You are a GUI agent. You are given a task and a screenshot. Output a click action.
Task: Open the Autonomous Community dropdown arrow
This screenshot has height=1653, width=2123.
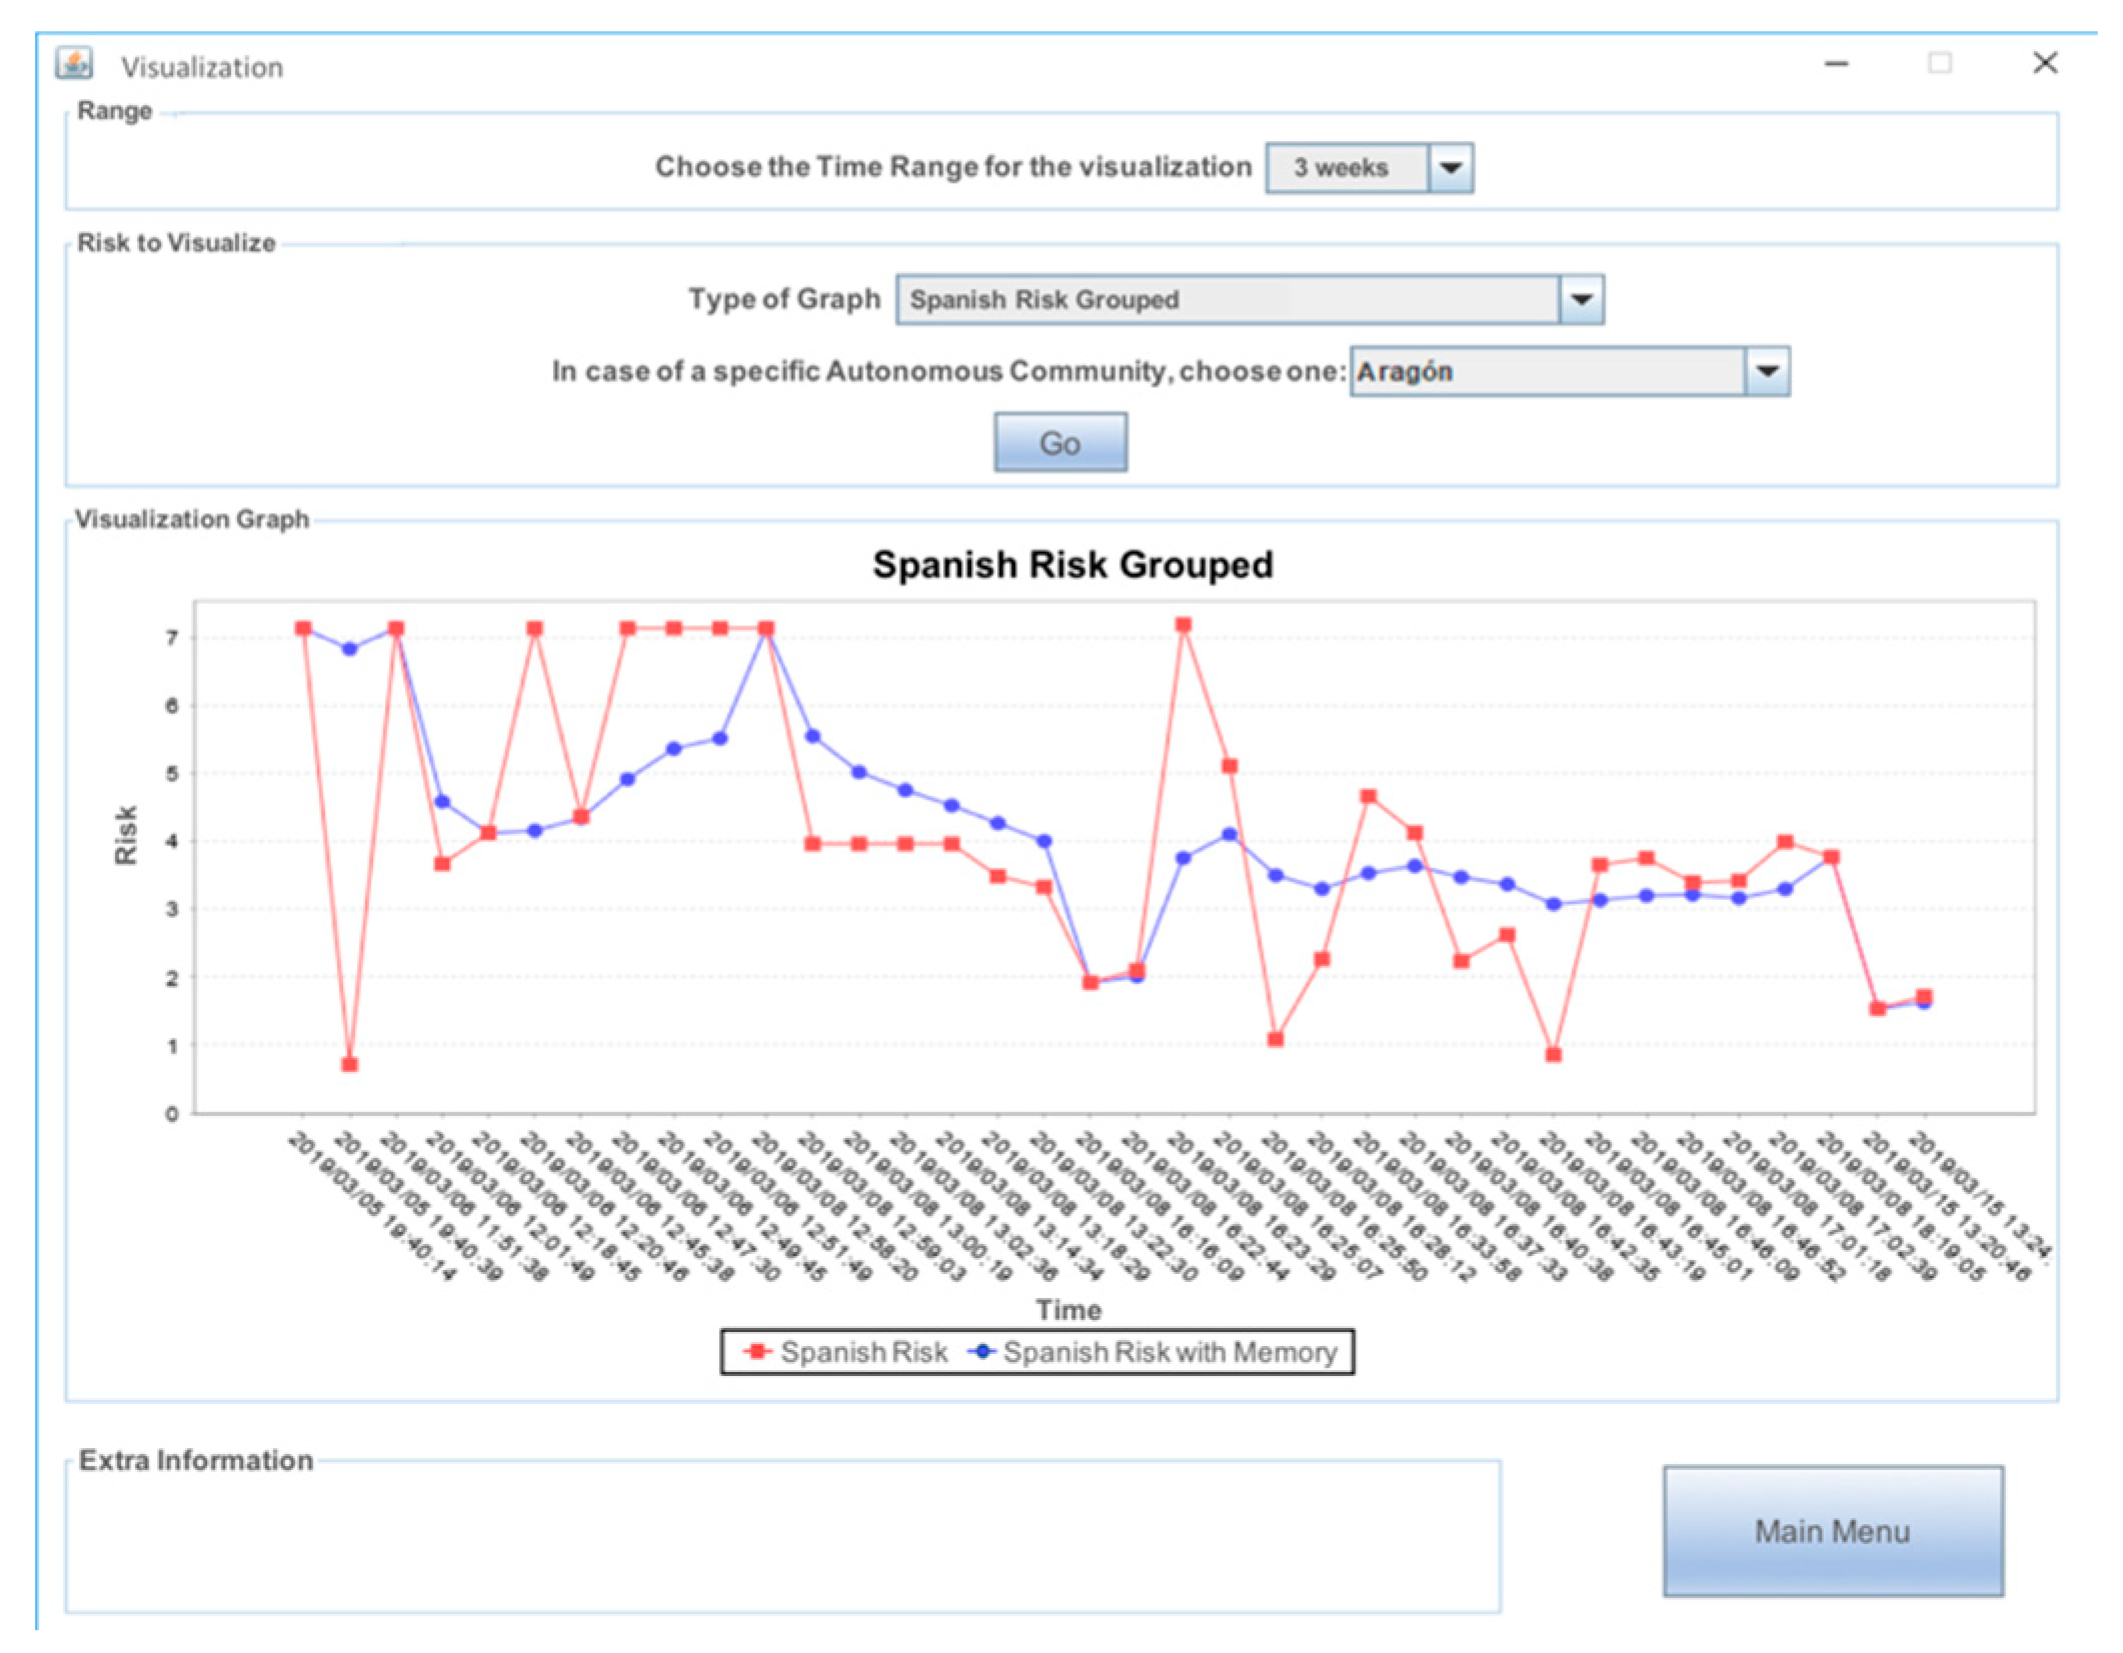pyautogui.click(x=1767, y=372)
